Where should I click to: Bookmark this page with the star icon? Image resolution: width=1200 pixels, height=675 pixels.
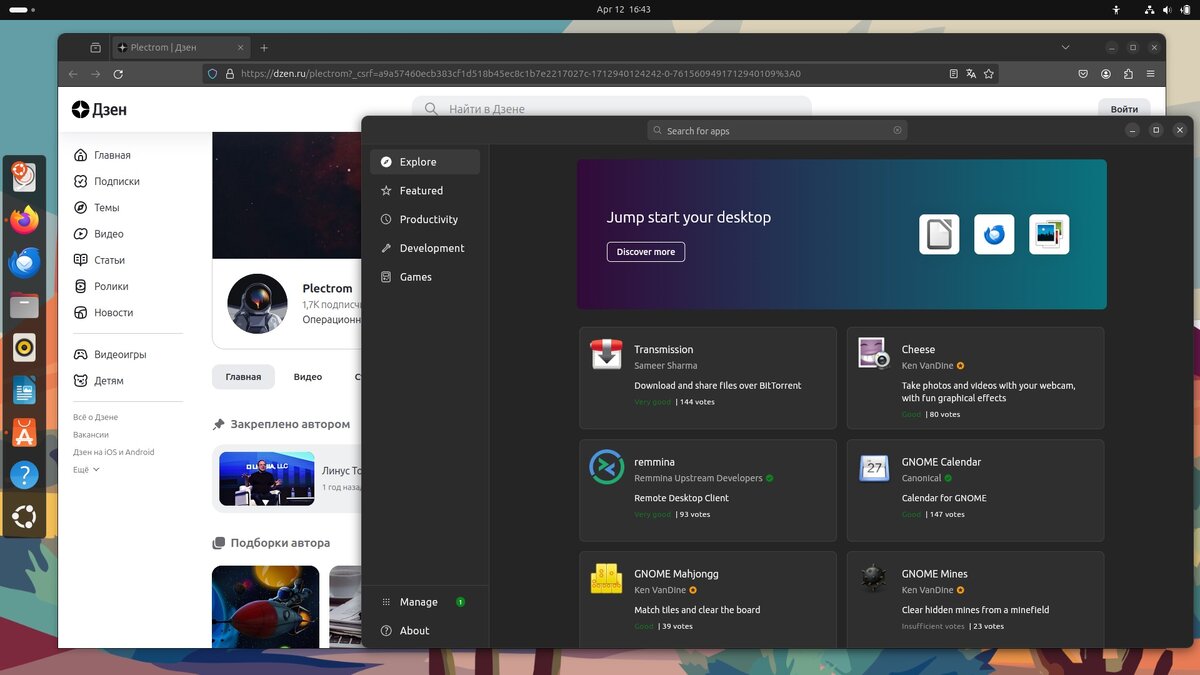point(989,74)
